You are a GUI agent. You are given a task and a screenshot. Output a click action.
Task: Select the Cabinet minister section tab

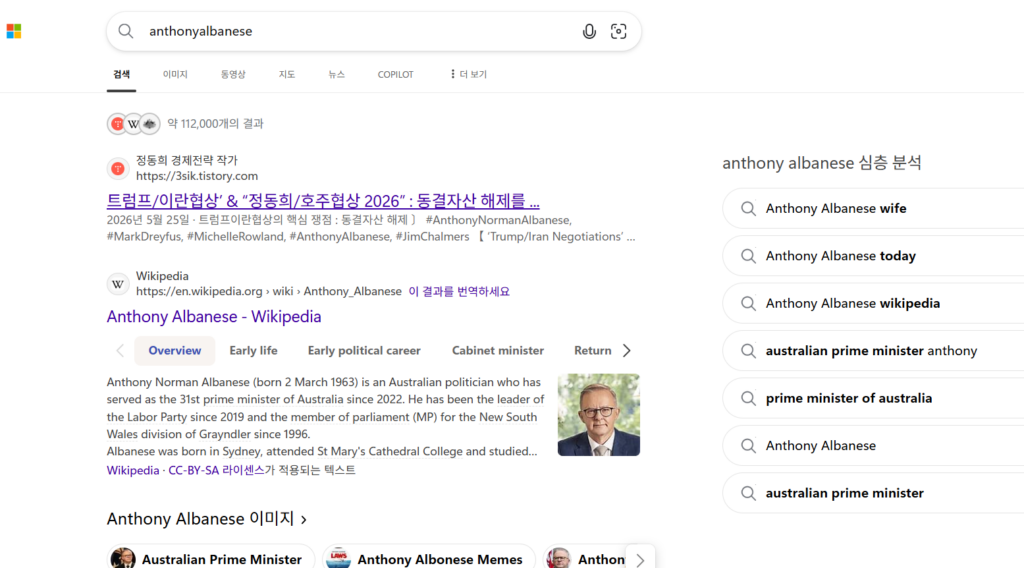[498, 351]
